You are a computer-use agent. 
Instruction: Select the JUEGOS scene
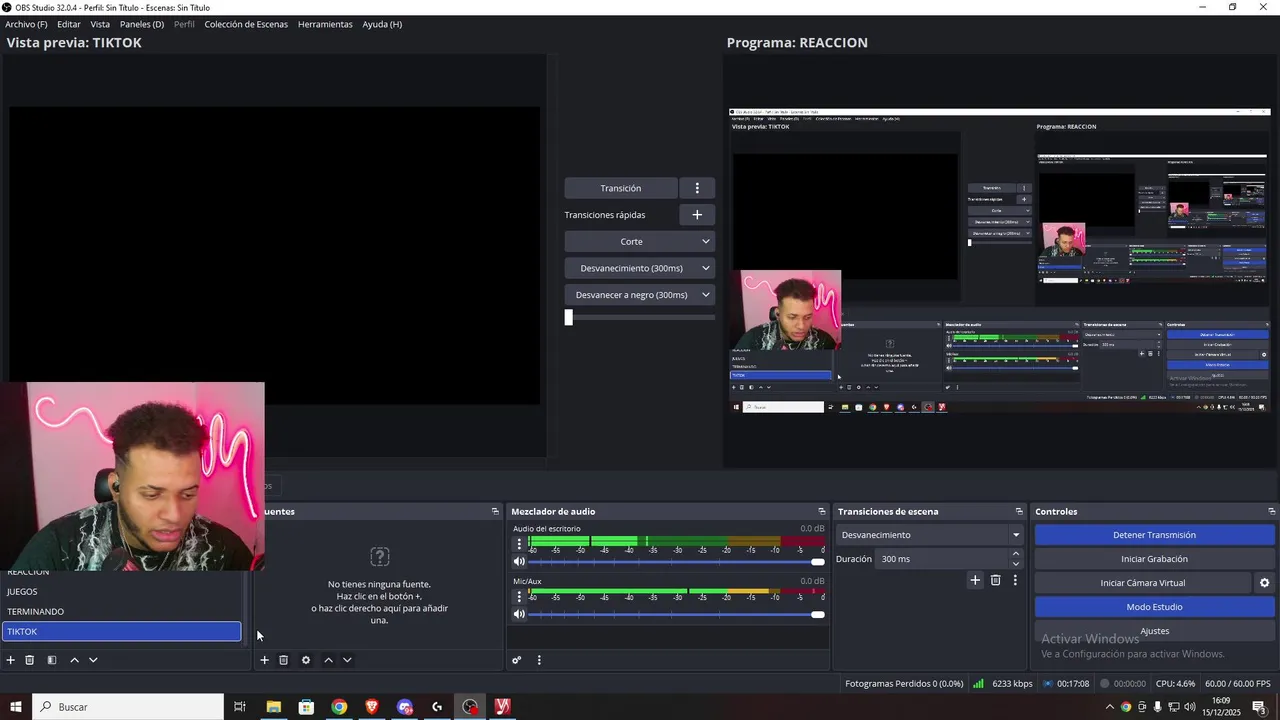pyautogui.click(x=121, y=592)
